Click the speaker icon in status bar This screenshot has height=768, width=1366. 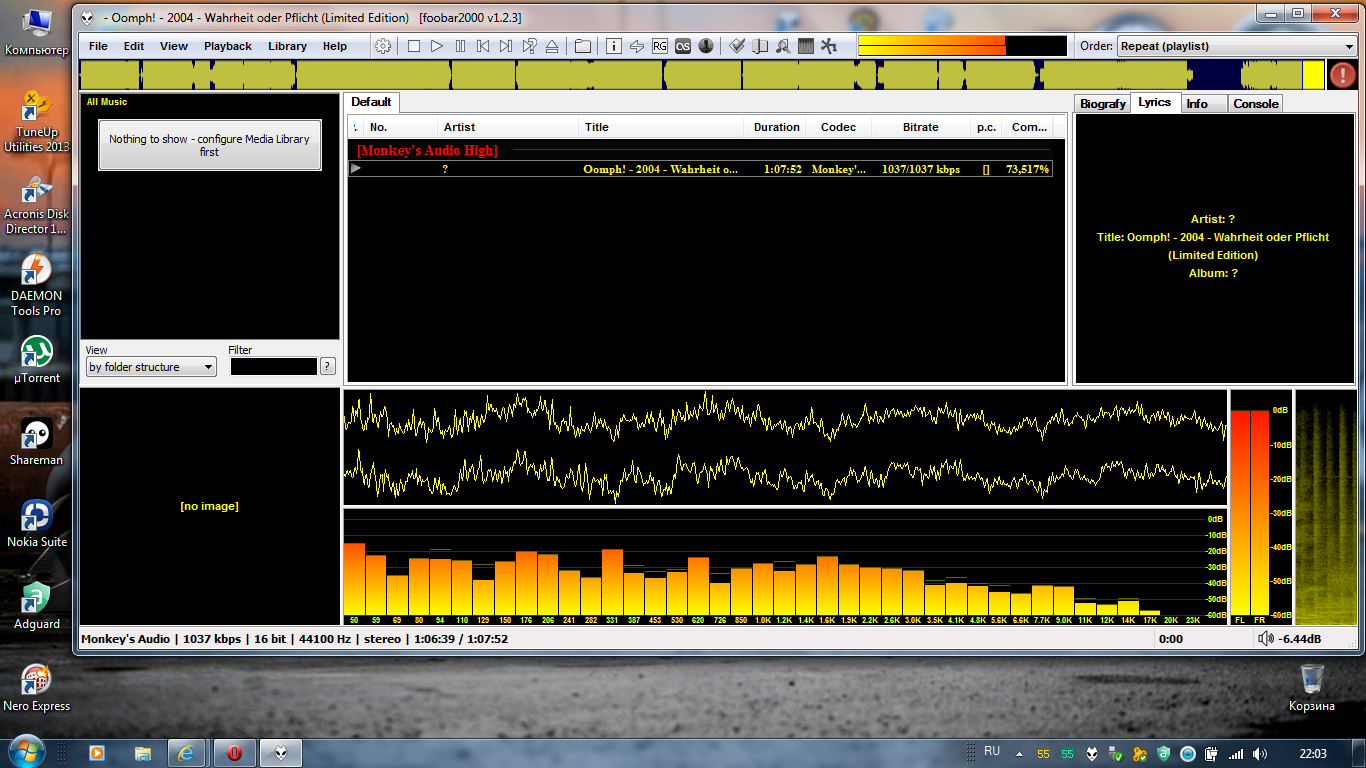click(x=1266, y=638)
